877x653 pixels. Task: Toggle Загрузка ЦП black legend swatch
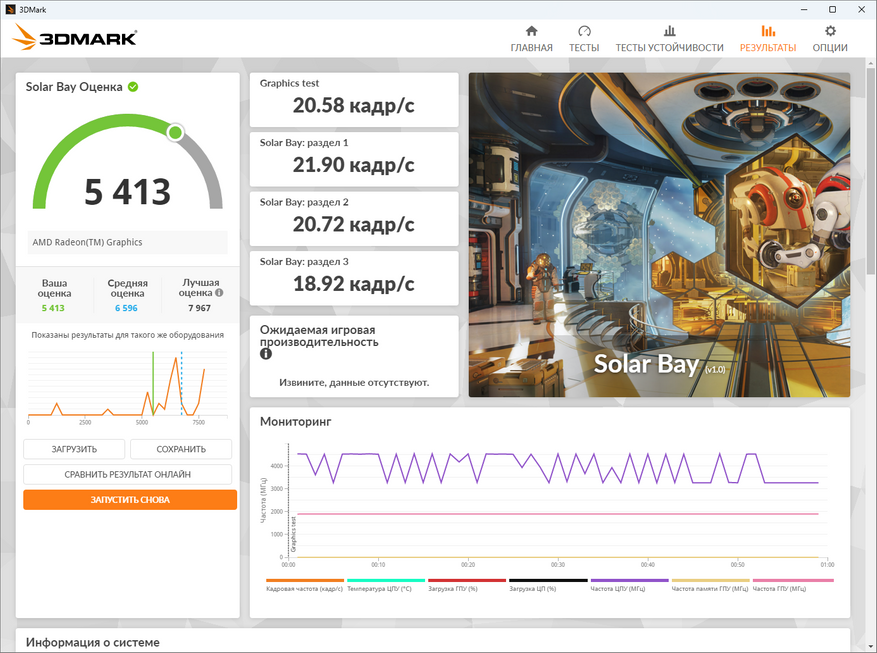(x=548, y=580)
